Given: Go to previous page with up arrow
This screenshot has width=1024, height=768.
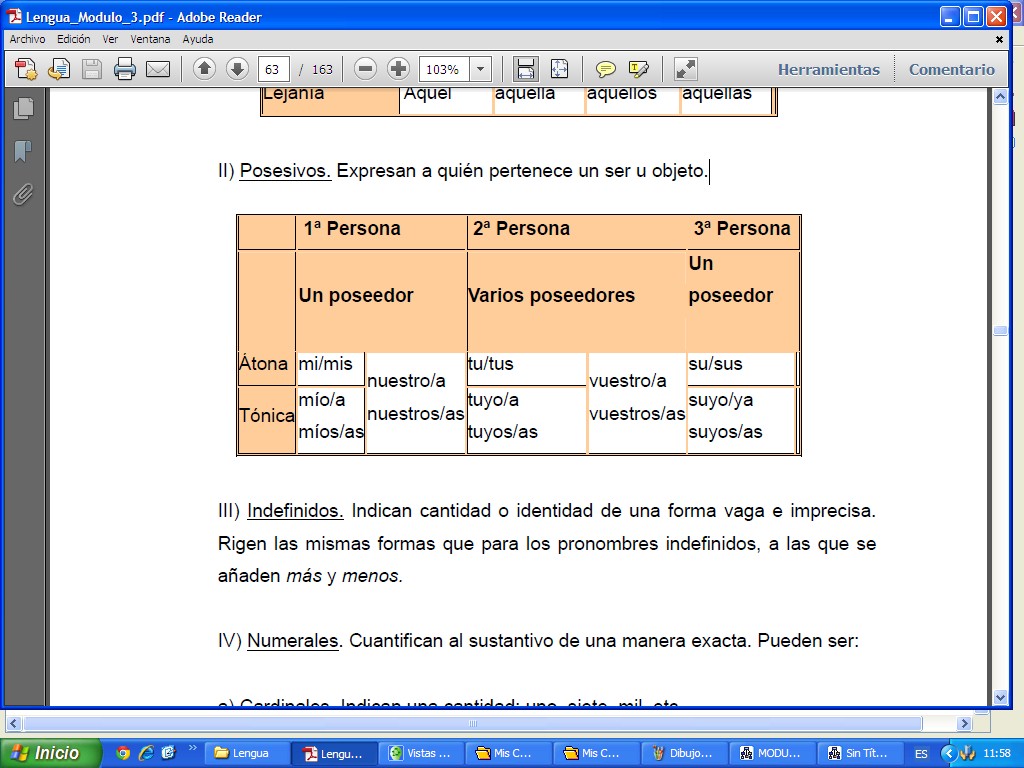Looking at the screenshot, I should coord(204,69).
